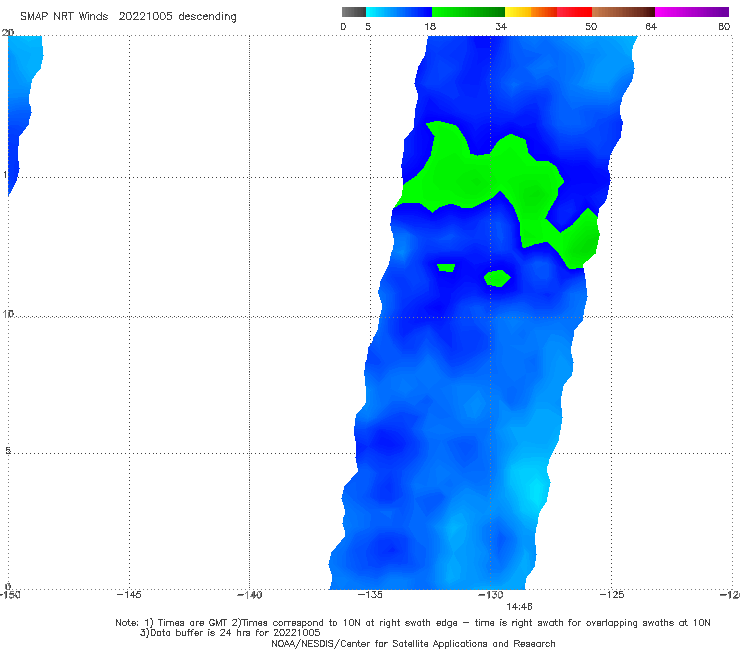Click the 'Data buffer is 24 hrs' note

pyautogui.click(x=230, y=633)
